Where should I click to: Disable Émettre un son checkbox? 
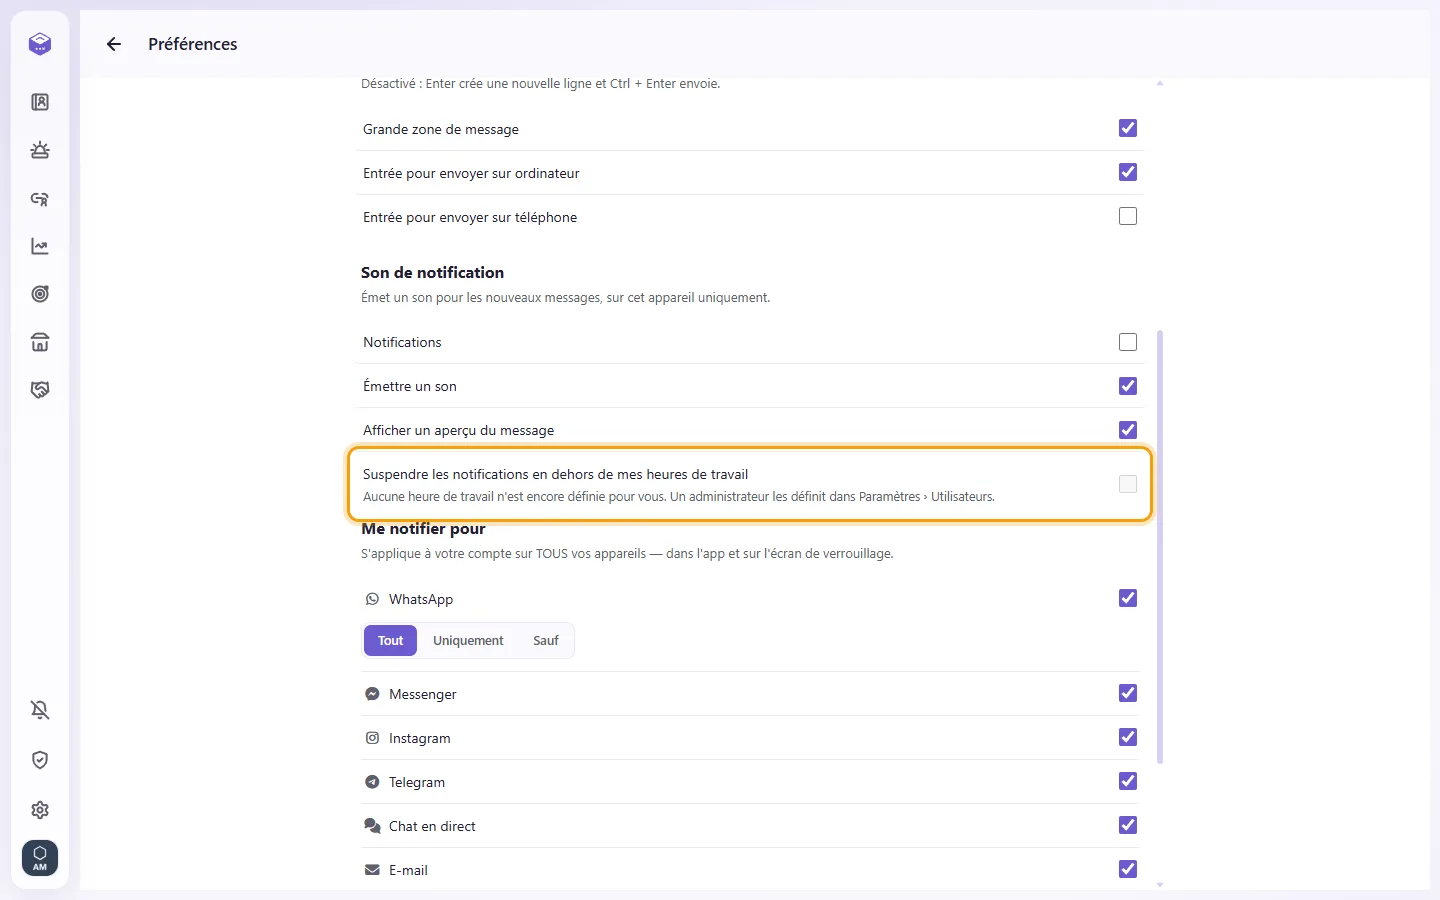point(1128,386)
